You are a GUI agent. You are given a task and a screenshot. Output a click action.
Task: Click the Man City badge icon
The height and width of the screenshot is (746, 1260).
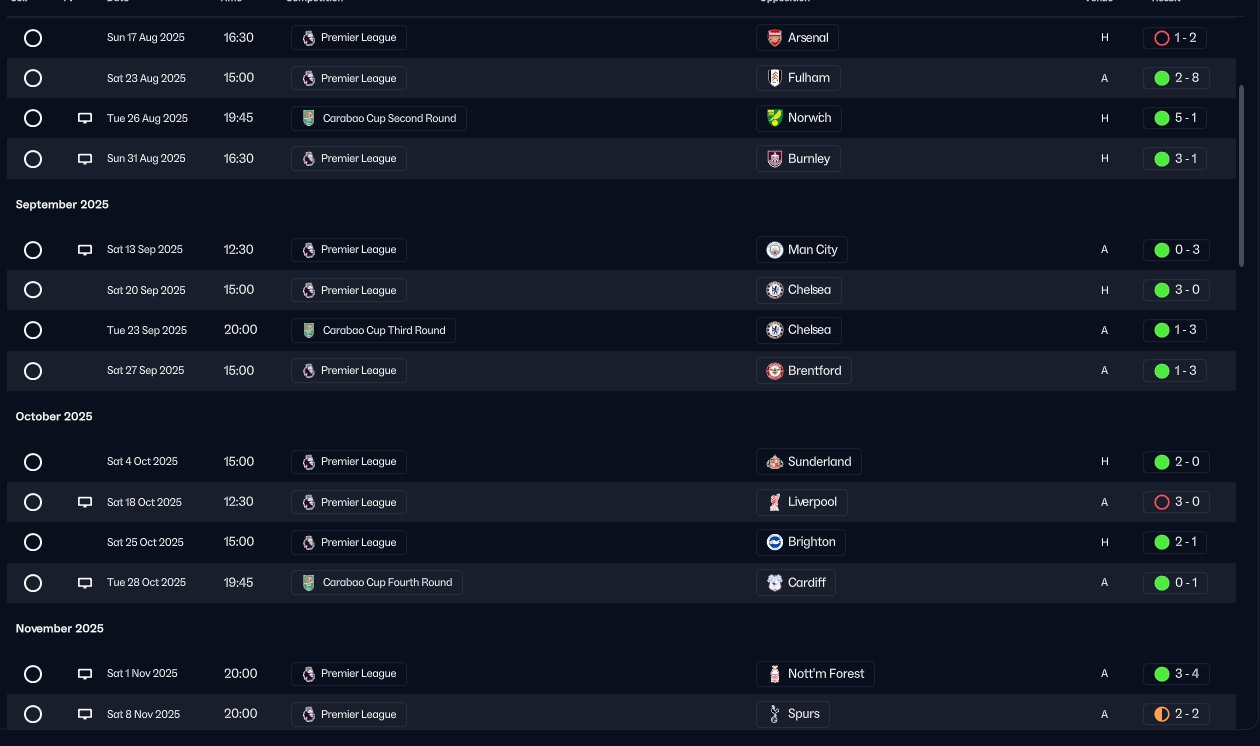774,250
